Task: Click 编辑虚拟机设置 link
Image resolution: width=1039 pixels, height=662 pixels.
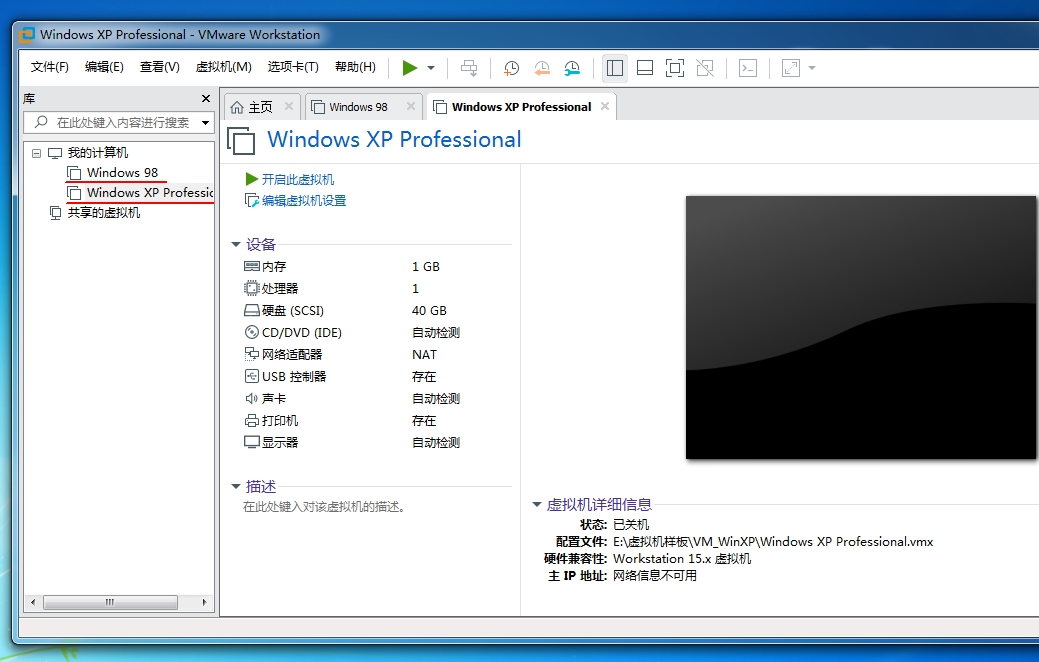Action: (x=303, y=201)
